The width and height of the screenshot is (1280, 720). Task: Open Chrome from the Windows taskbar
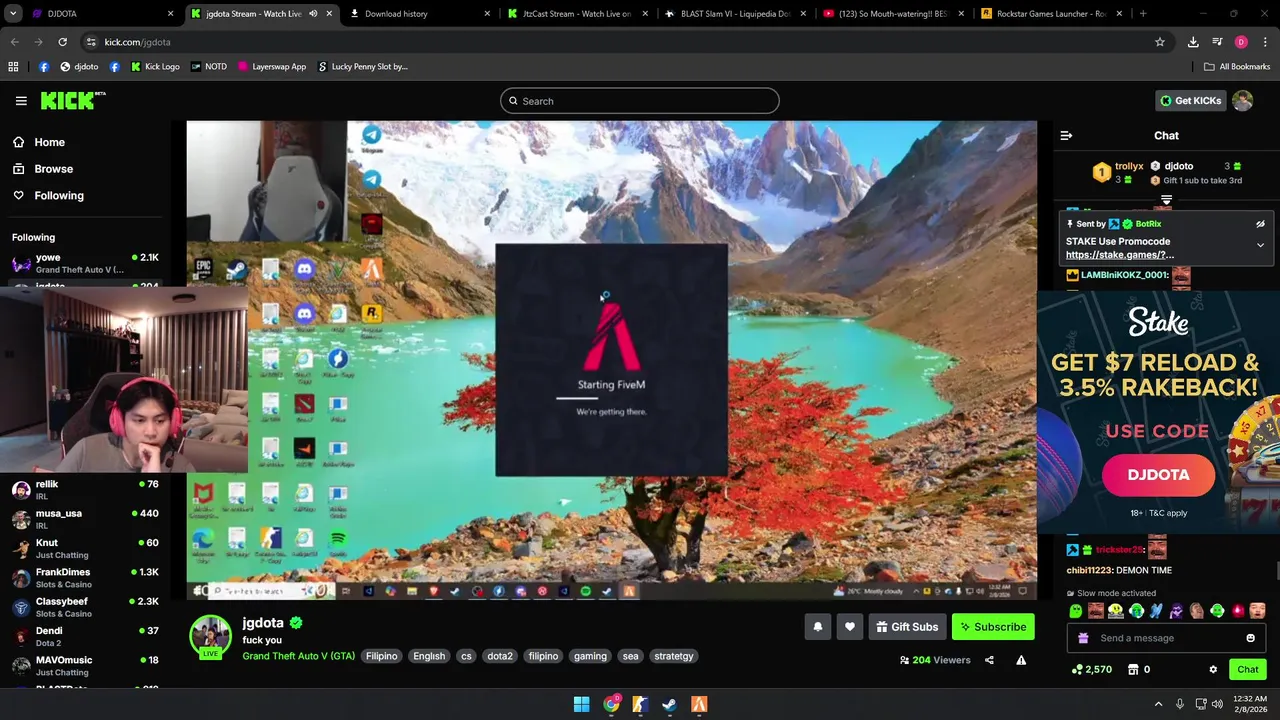611,704
